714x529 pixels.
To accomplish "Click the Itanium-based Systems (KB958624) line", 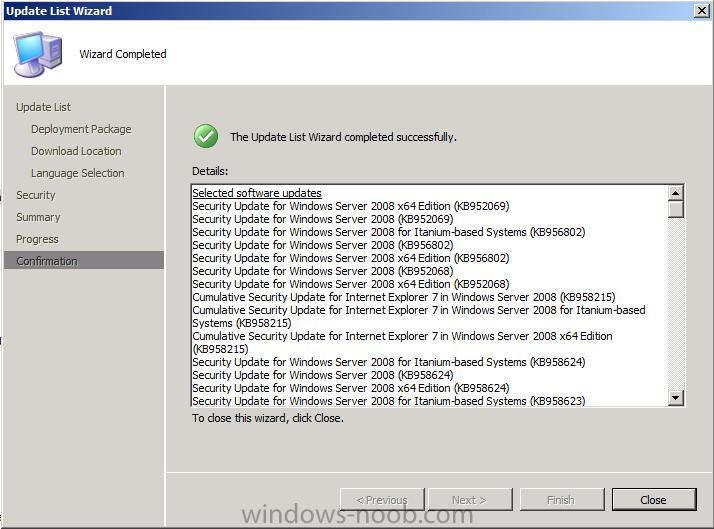I will point(388,362).
